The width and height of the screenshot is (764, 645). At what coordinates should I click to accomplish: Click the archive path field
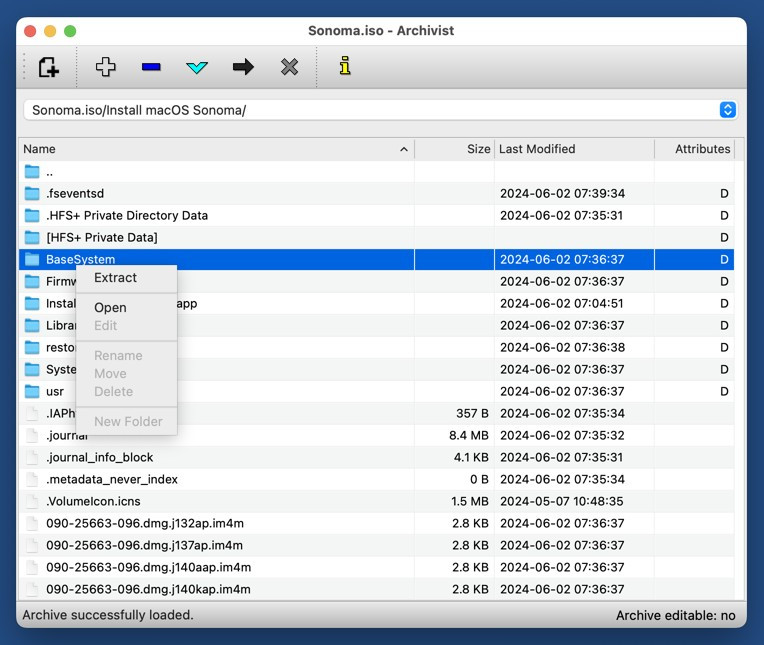click(x=380, y=110)
